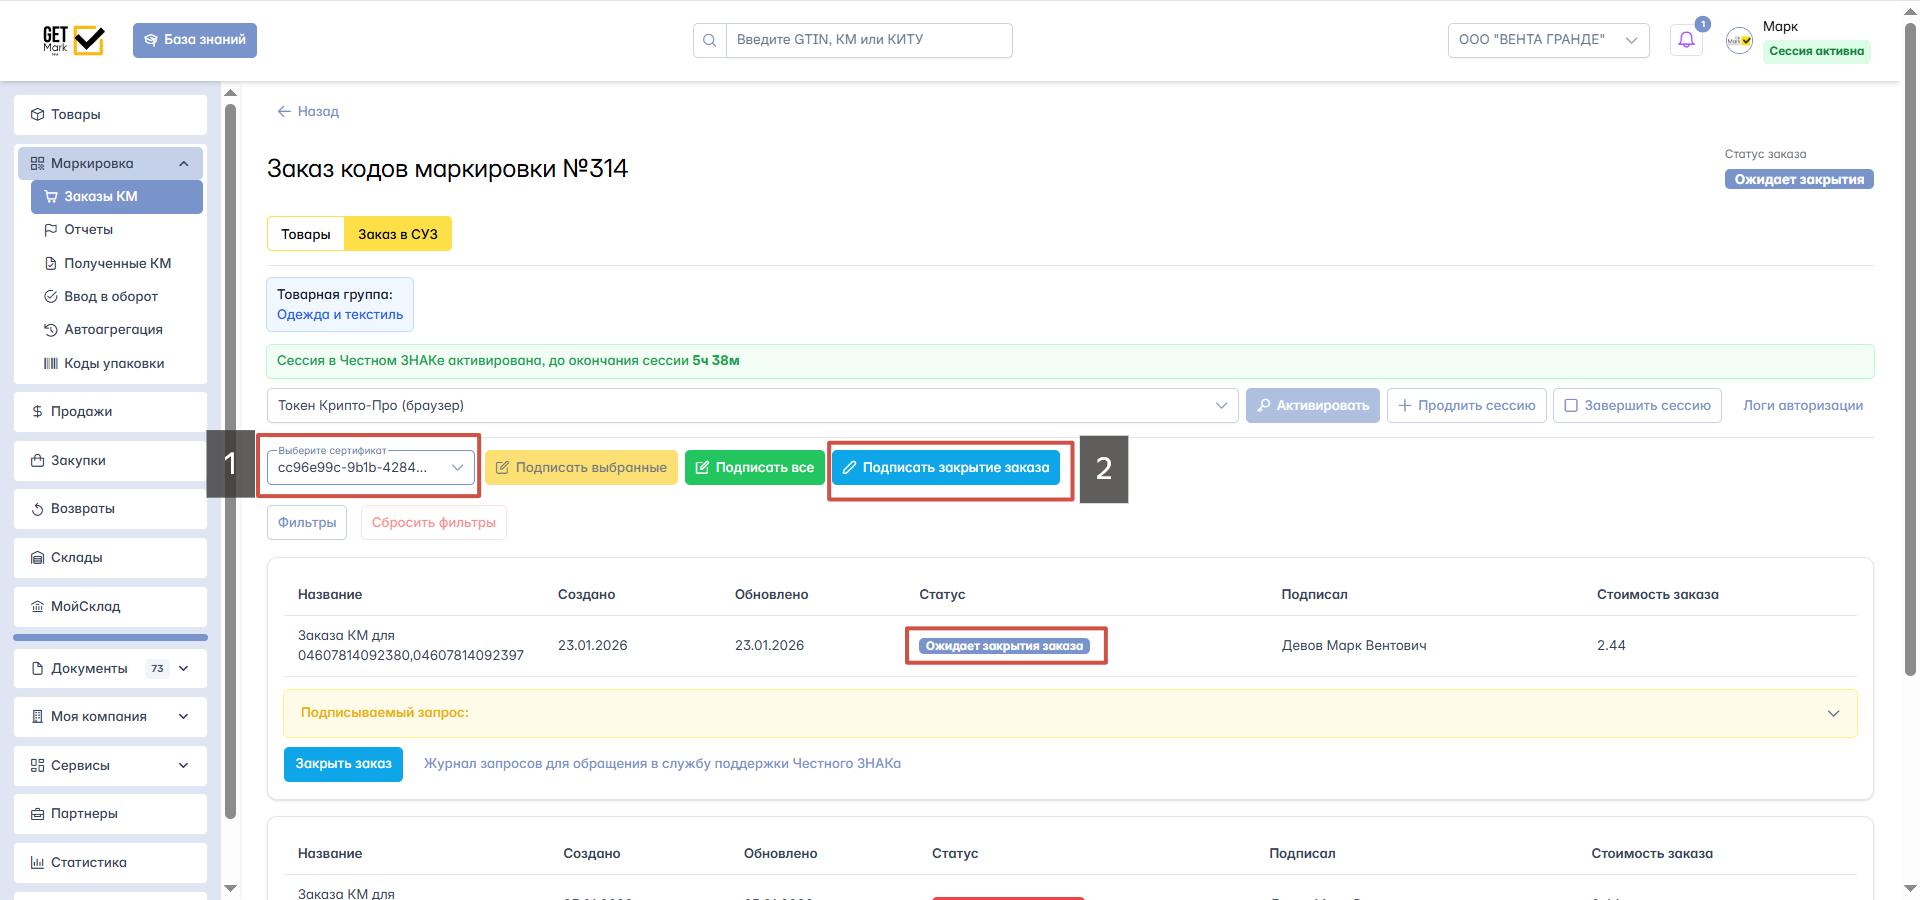Image resolution: width=1920 pixels, height=900 pixels.
Task: Open Отчеты sidebar item
Action: point(117,230)
